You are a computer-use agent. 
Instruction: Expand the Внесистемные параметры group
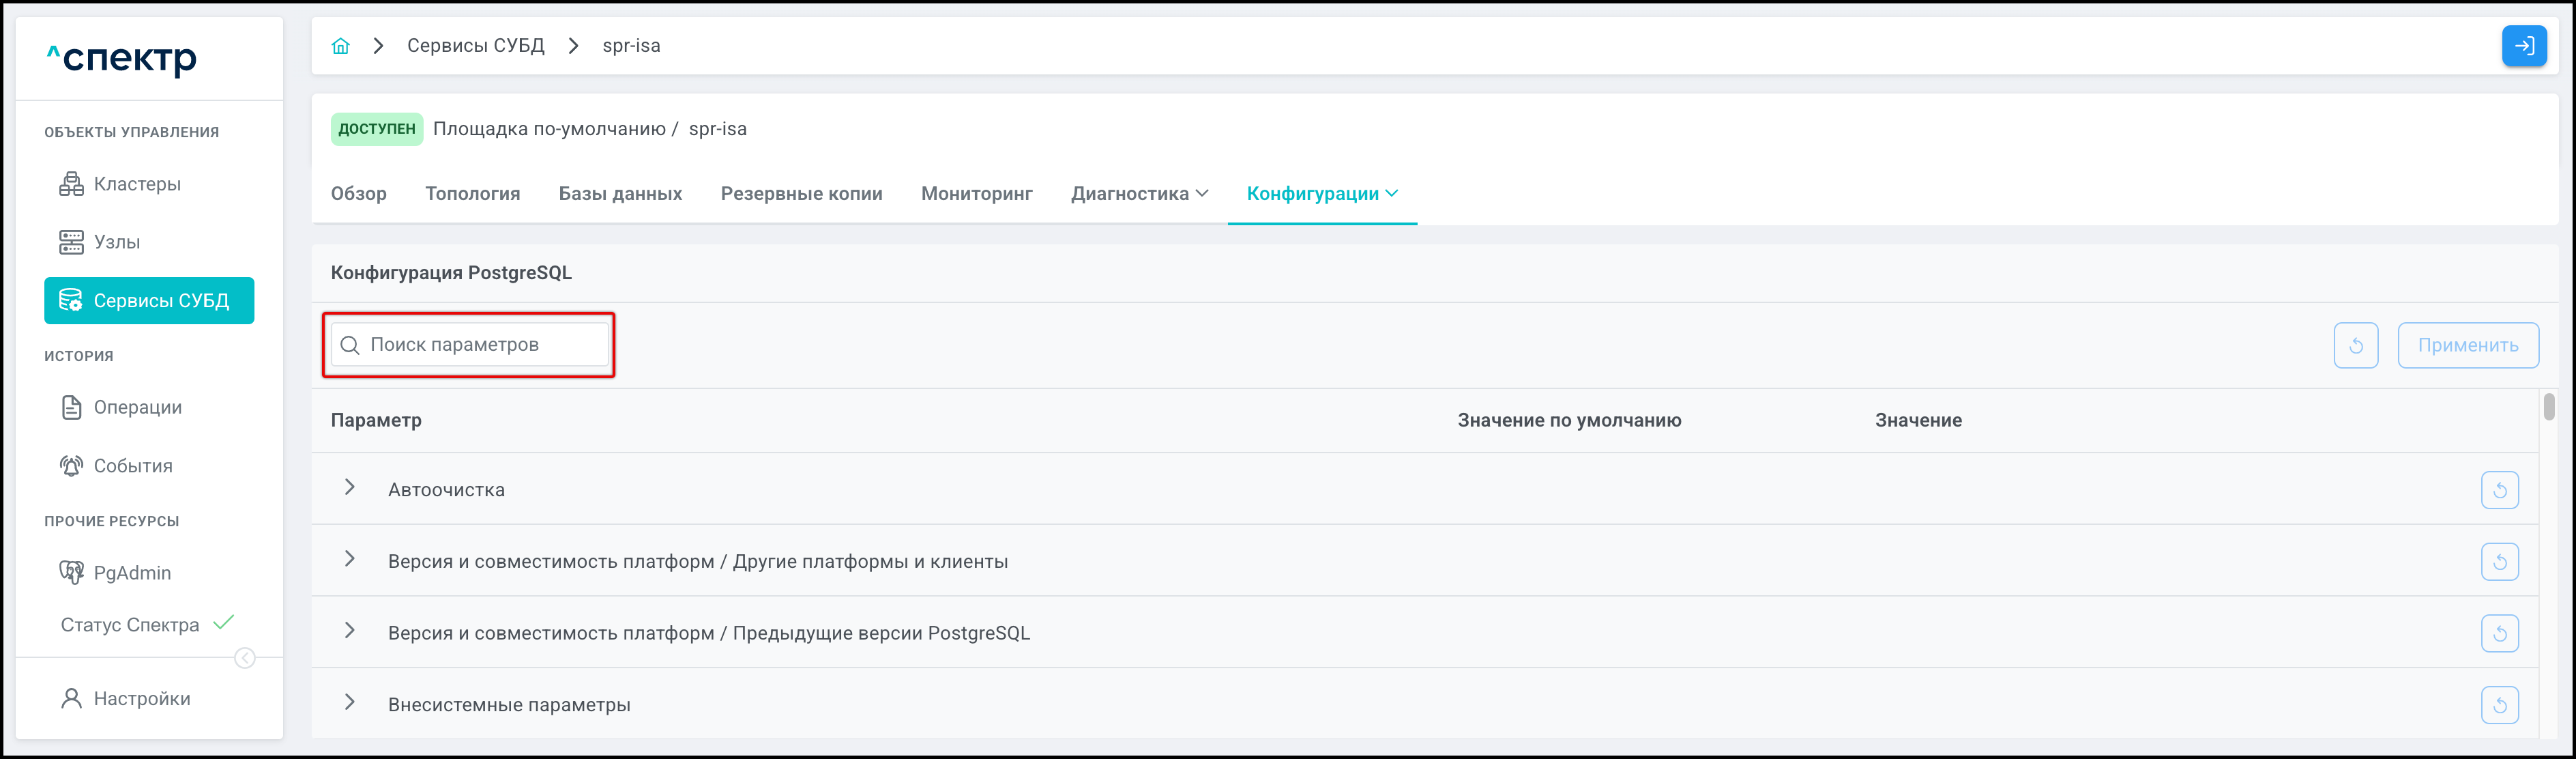(350, 703)
